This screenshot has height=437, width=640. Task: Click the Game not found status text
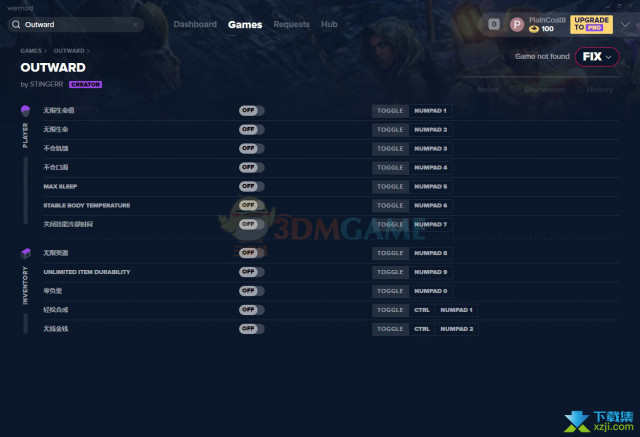542,56
